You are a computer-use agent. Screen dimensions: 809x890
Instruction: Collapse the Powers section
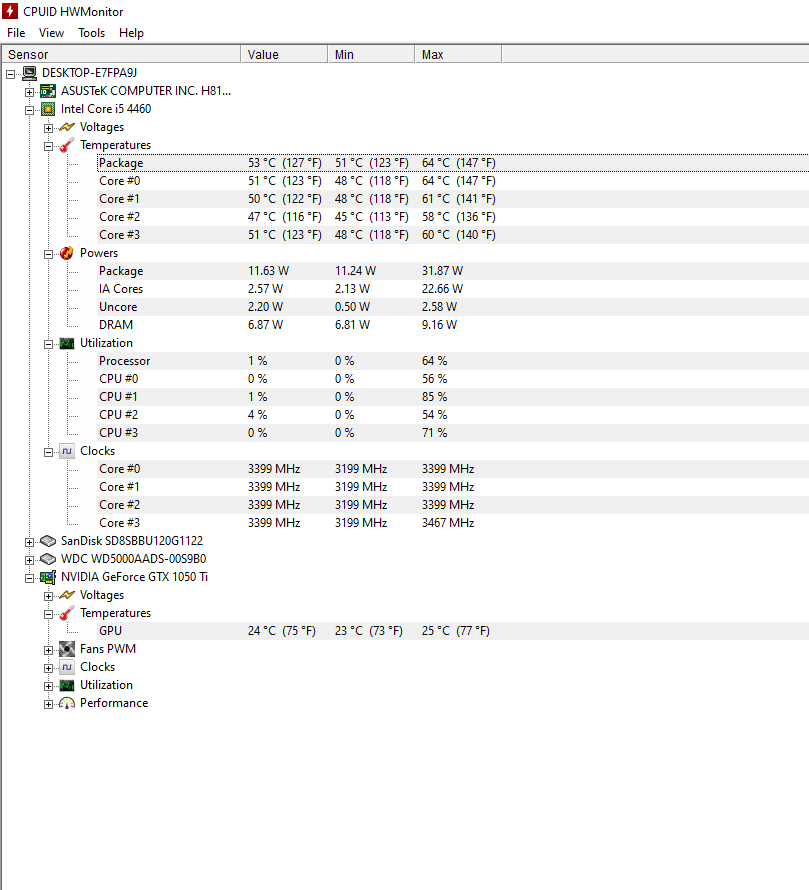[48, 254]
